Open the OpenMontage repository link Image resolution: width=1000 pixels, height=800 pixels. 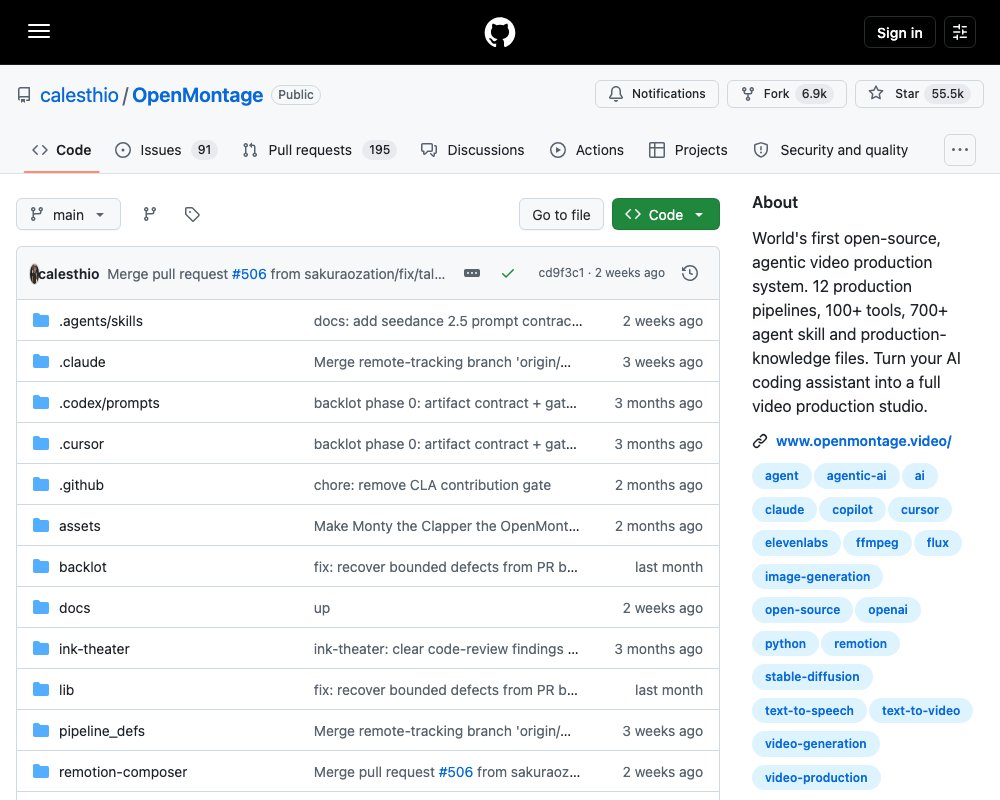point(197,95)
